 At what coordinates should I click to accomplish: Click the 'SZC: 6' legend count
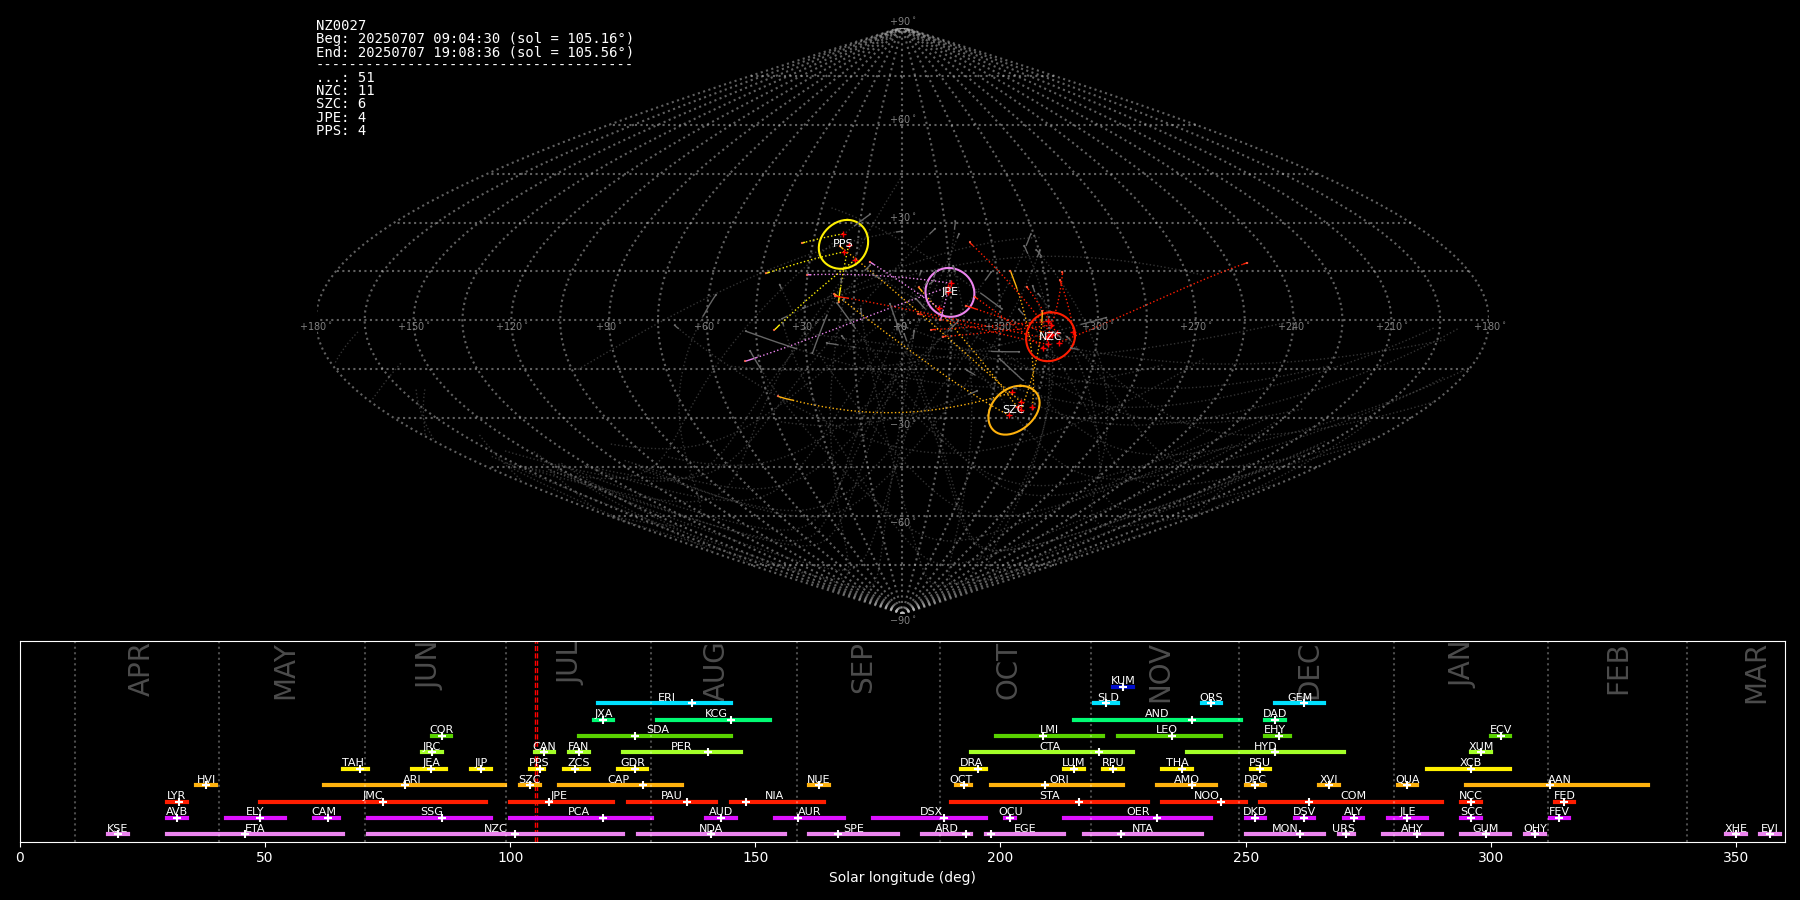point(341,104)
